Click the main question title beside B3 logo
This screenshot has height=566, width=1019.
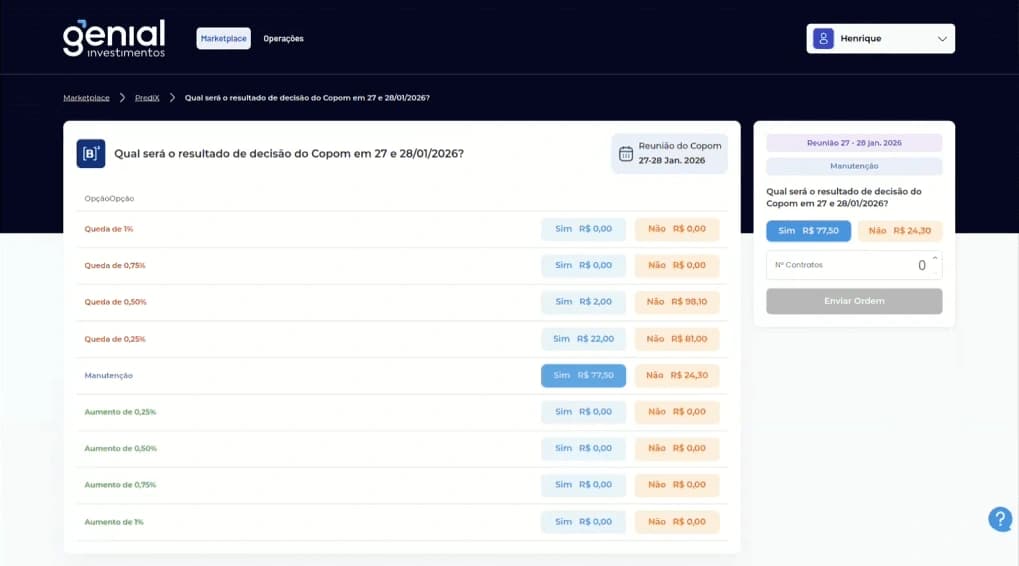pyautogui.click(x=289, y=154)
